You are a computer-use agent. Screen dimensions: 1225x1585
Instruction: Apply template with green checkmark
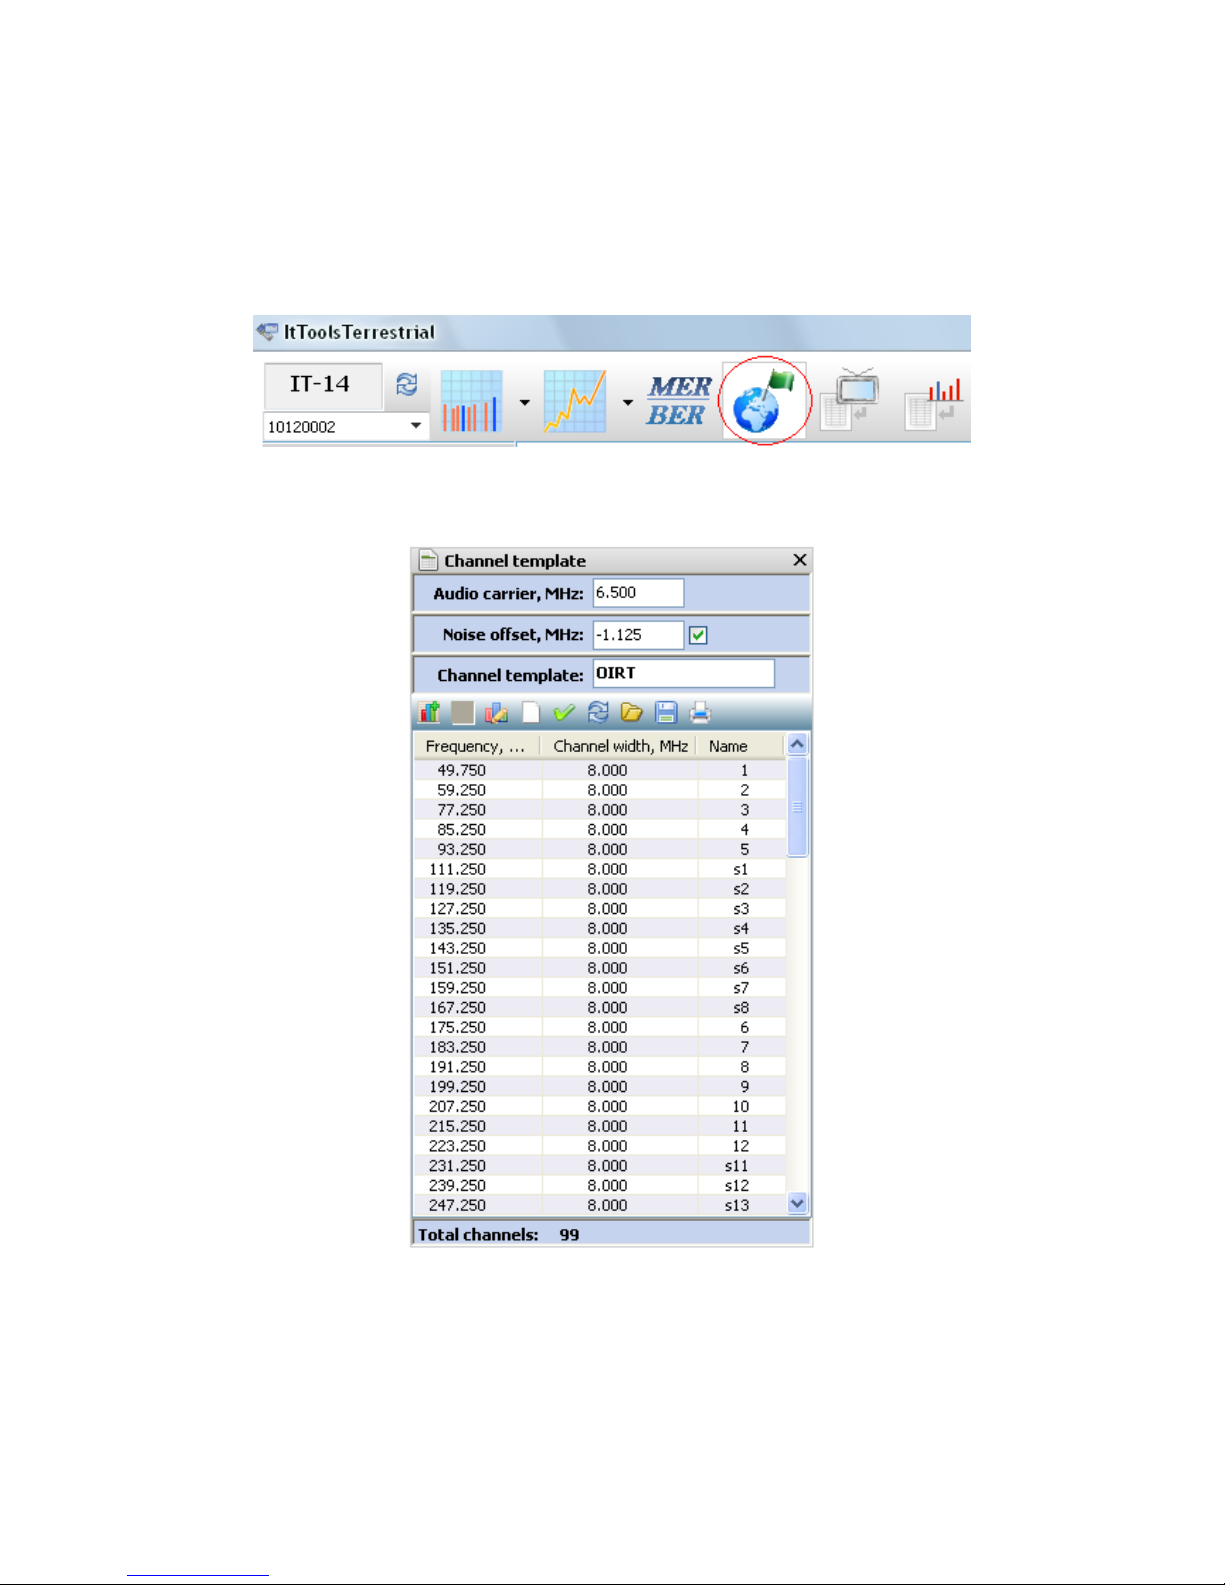564,712
